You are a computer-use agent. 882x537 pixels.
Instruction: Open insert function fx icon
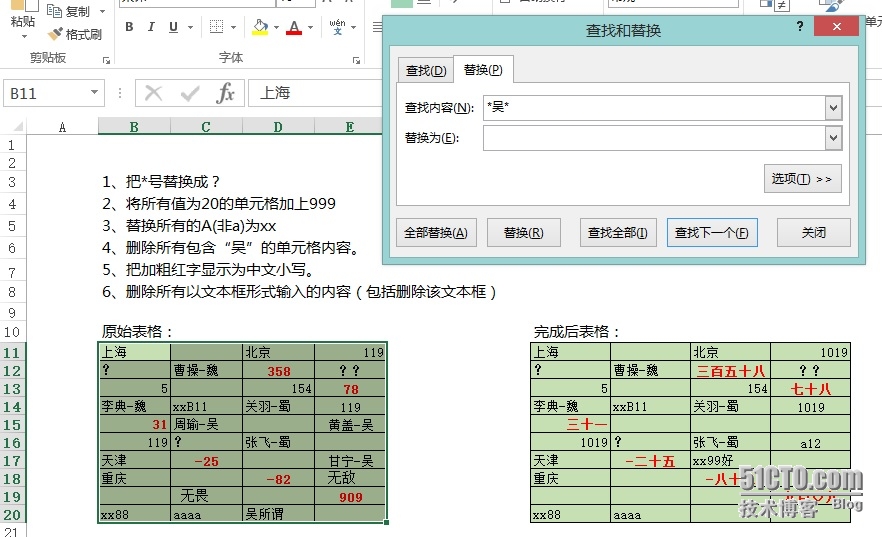tap(225, 93)
